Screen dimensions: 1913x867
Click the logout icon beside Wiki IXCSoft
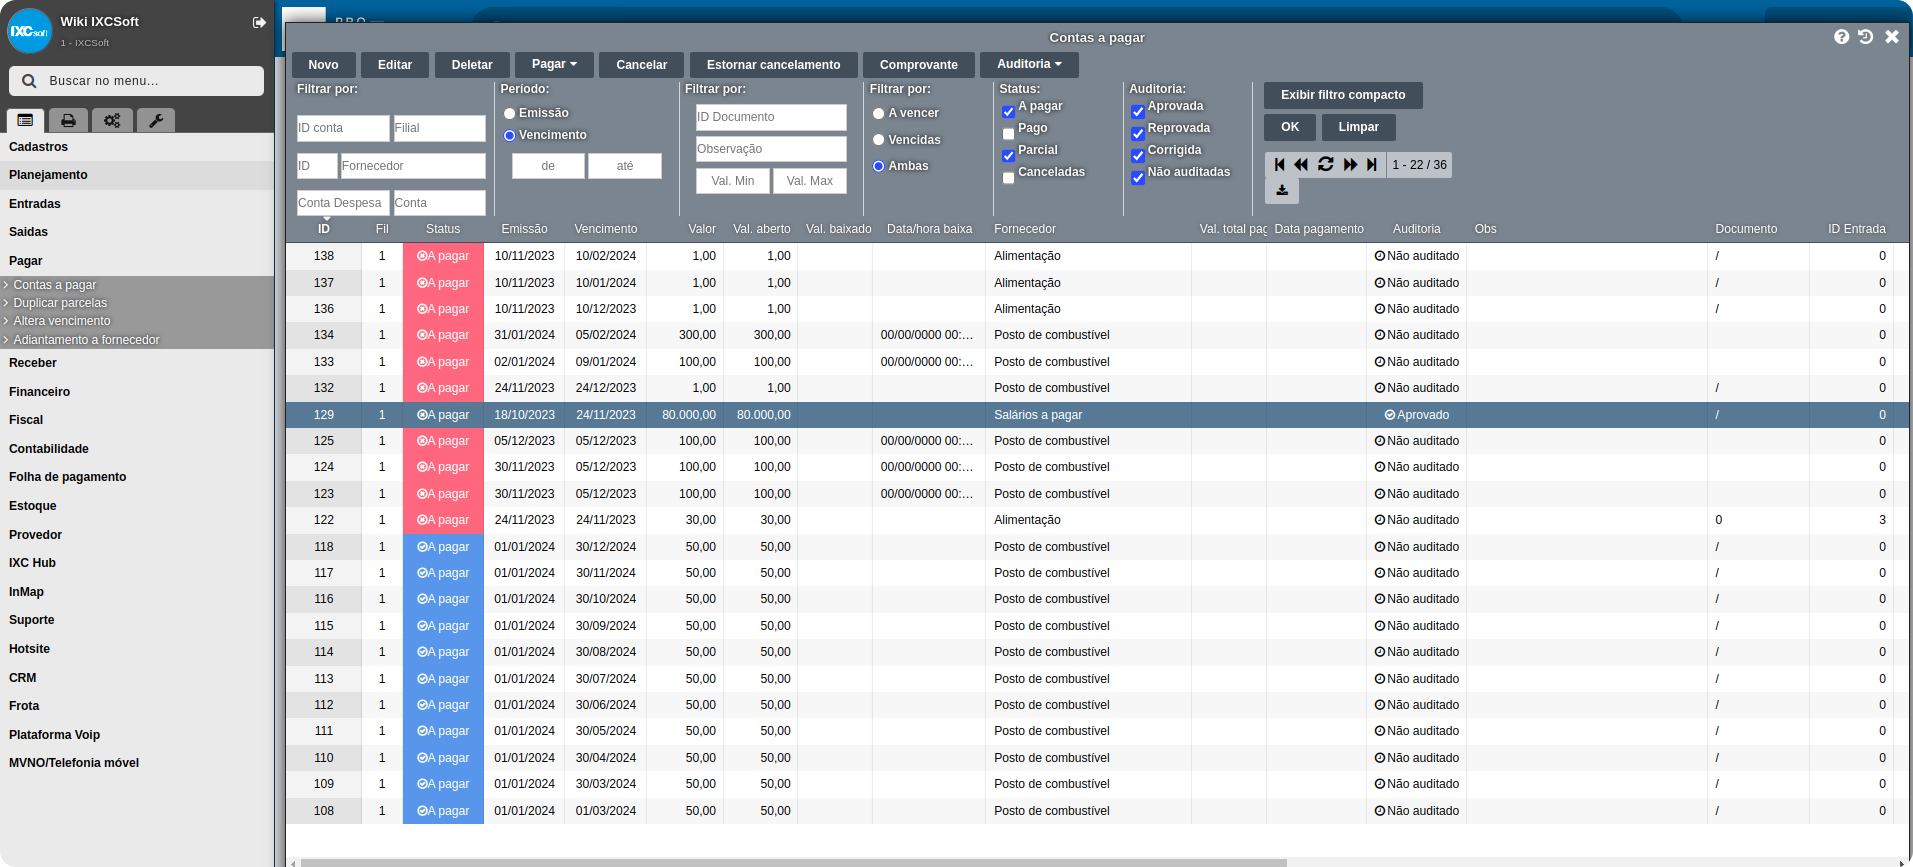259,22
